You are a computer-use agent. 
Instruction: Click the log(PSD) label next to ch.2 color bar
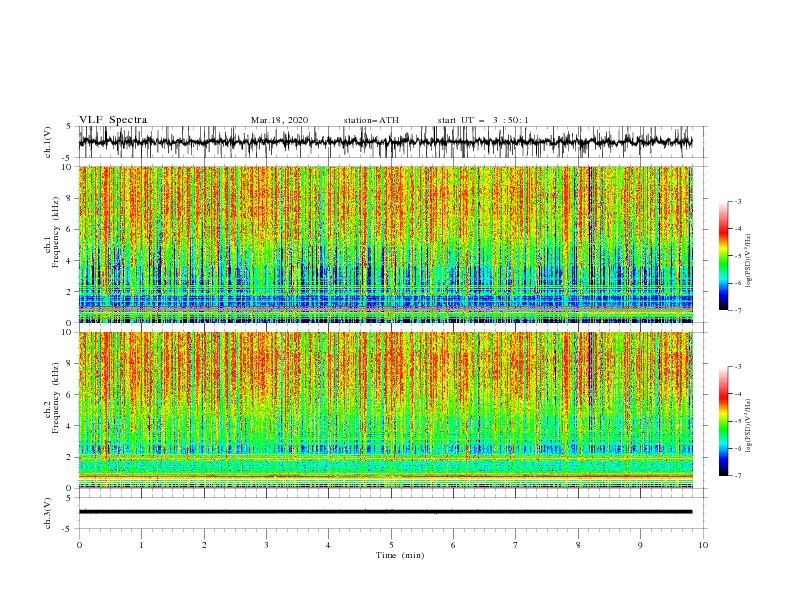(x=748, y=427)
